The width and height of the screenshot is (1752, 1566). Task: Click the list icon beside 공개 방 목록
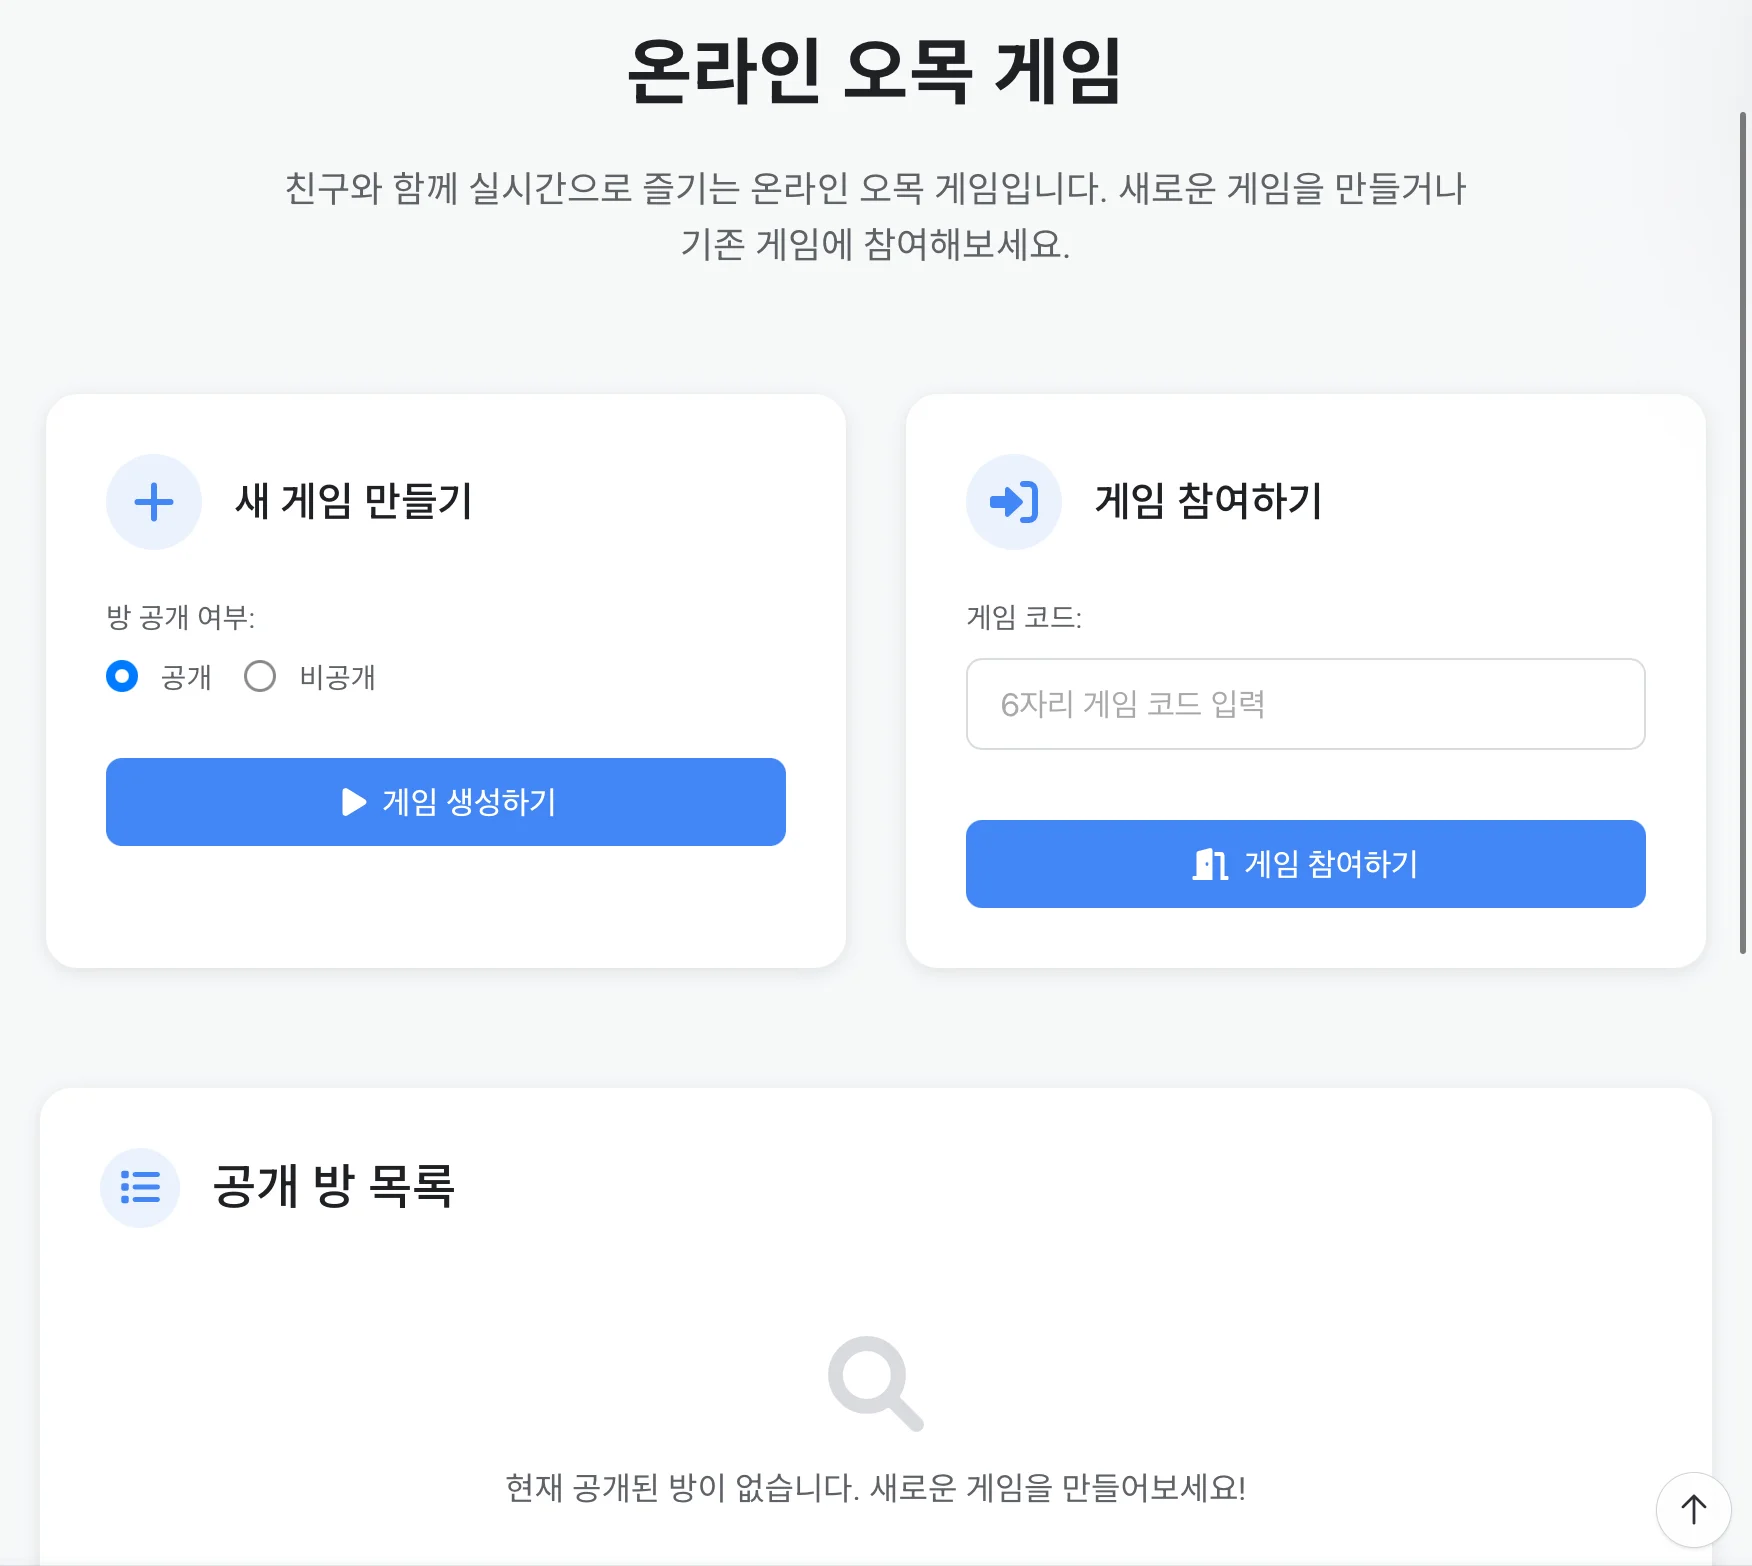pos(140,1187)
